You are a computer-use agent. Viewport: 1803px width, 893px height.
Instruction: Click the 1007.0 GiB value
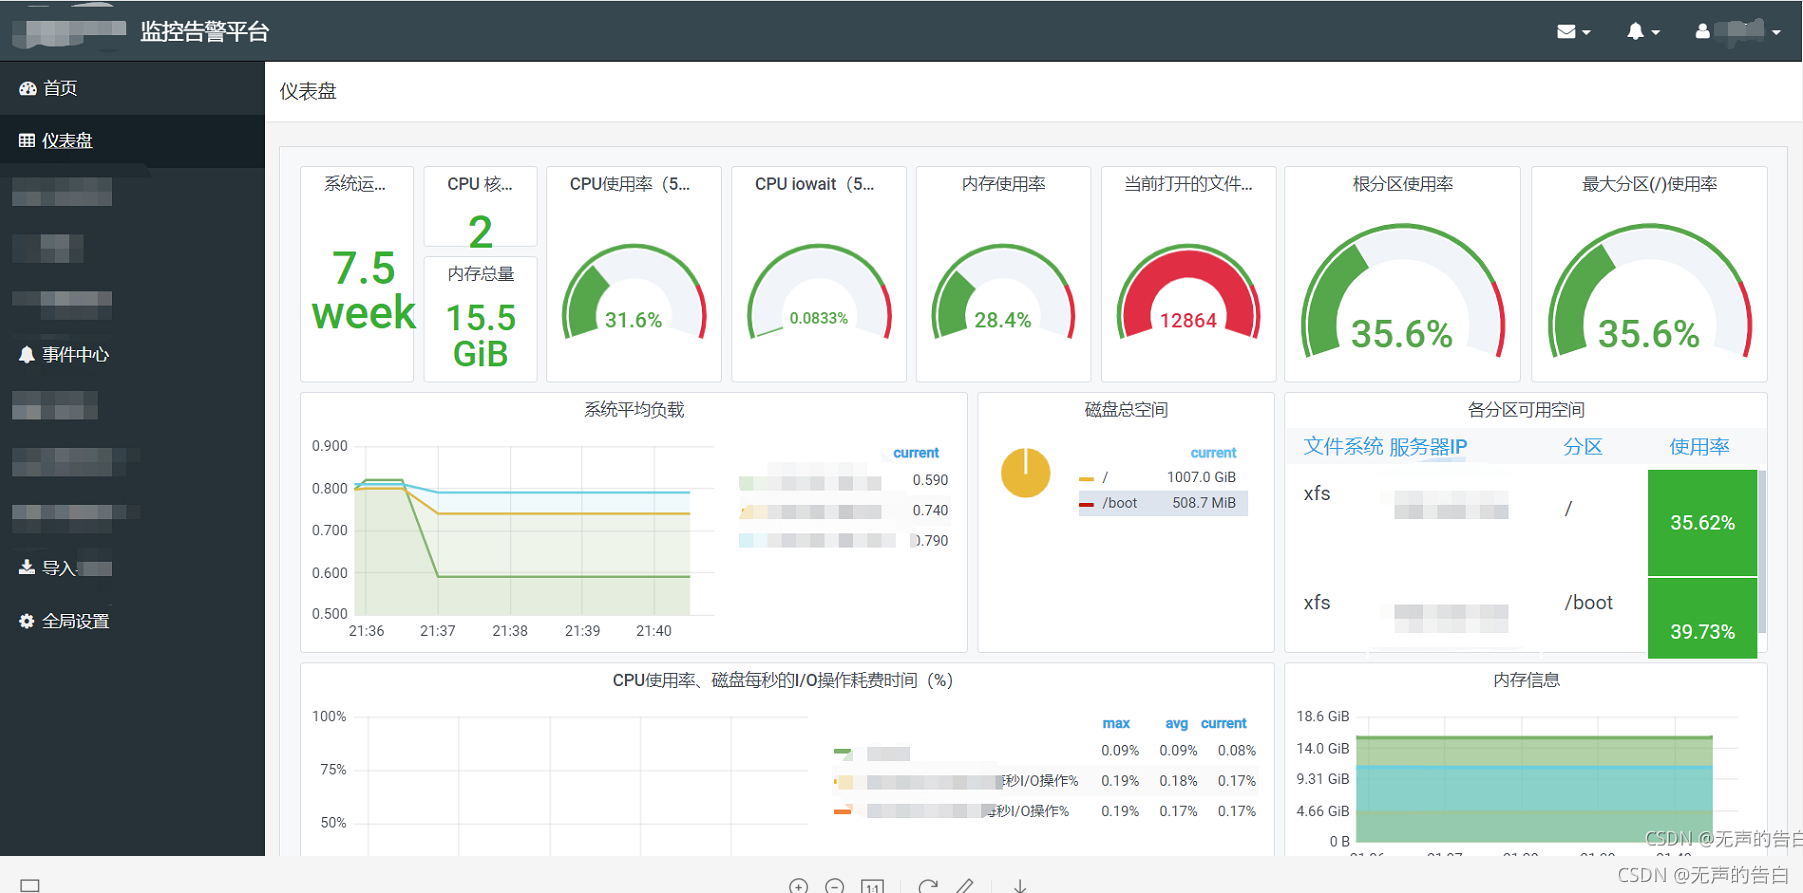[1201, 478]
